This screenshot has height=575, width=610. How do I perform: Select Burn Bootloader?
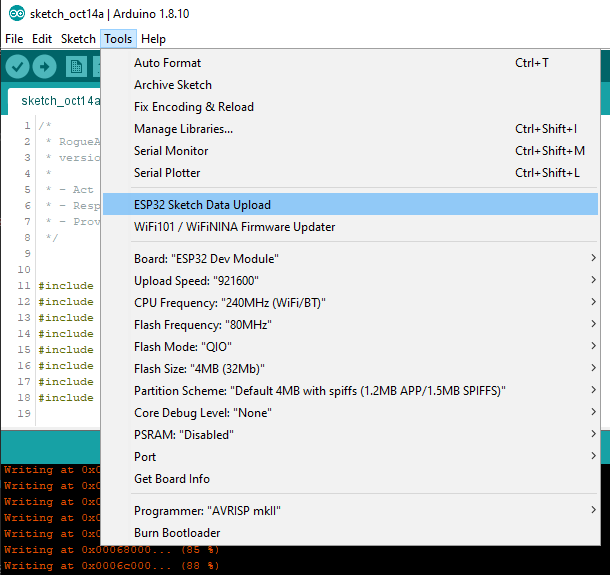coord(350,532)
